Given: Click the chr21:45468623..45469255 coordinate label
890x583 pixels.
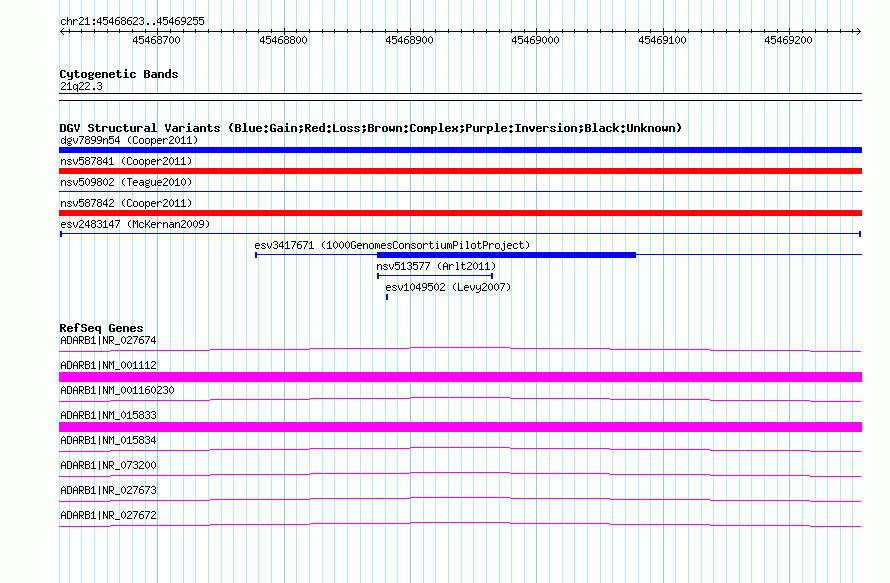Looking at the screenshot, I should click(x=132, y=22).
